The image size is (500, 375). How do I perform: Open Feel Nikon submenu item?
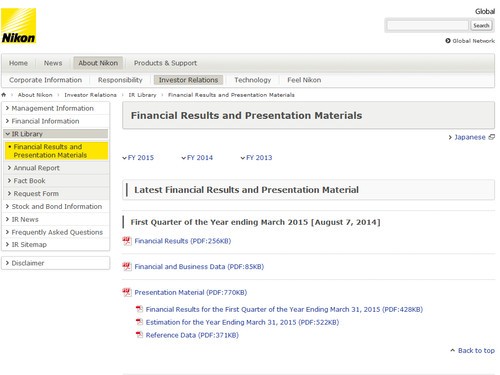pyautogui.click(x=304, y=80)
